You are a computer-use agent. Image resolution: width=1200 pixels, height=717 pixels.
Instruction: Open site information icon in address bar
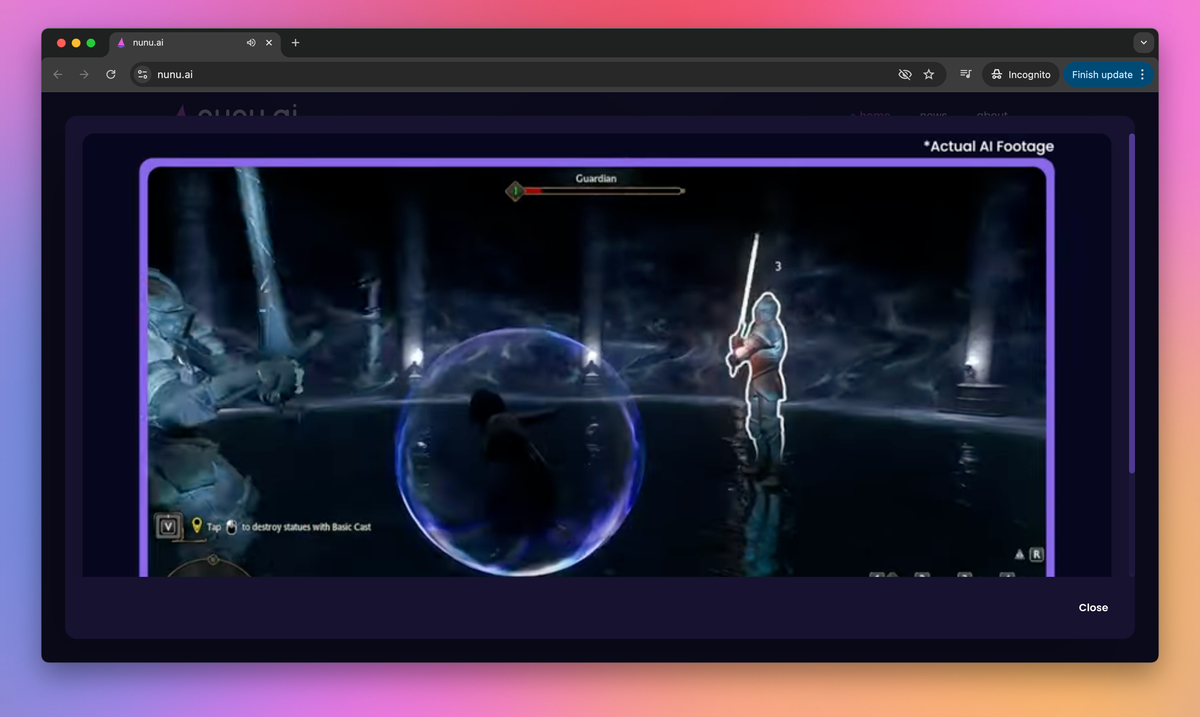pos(142,74)
